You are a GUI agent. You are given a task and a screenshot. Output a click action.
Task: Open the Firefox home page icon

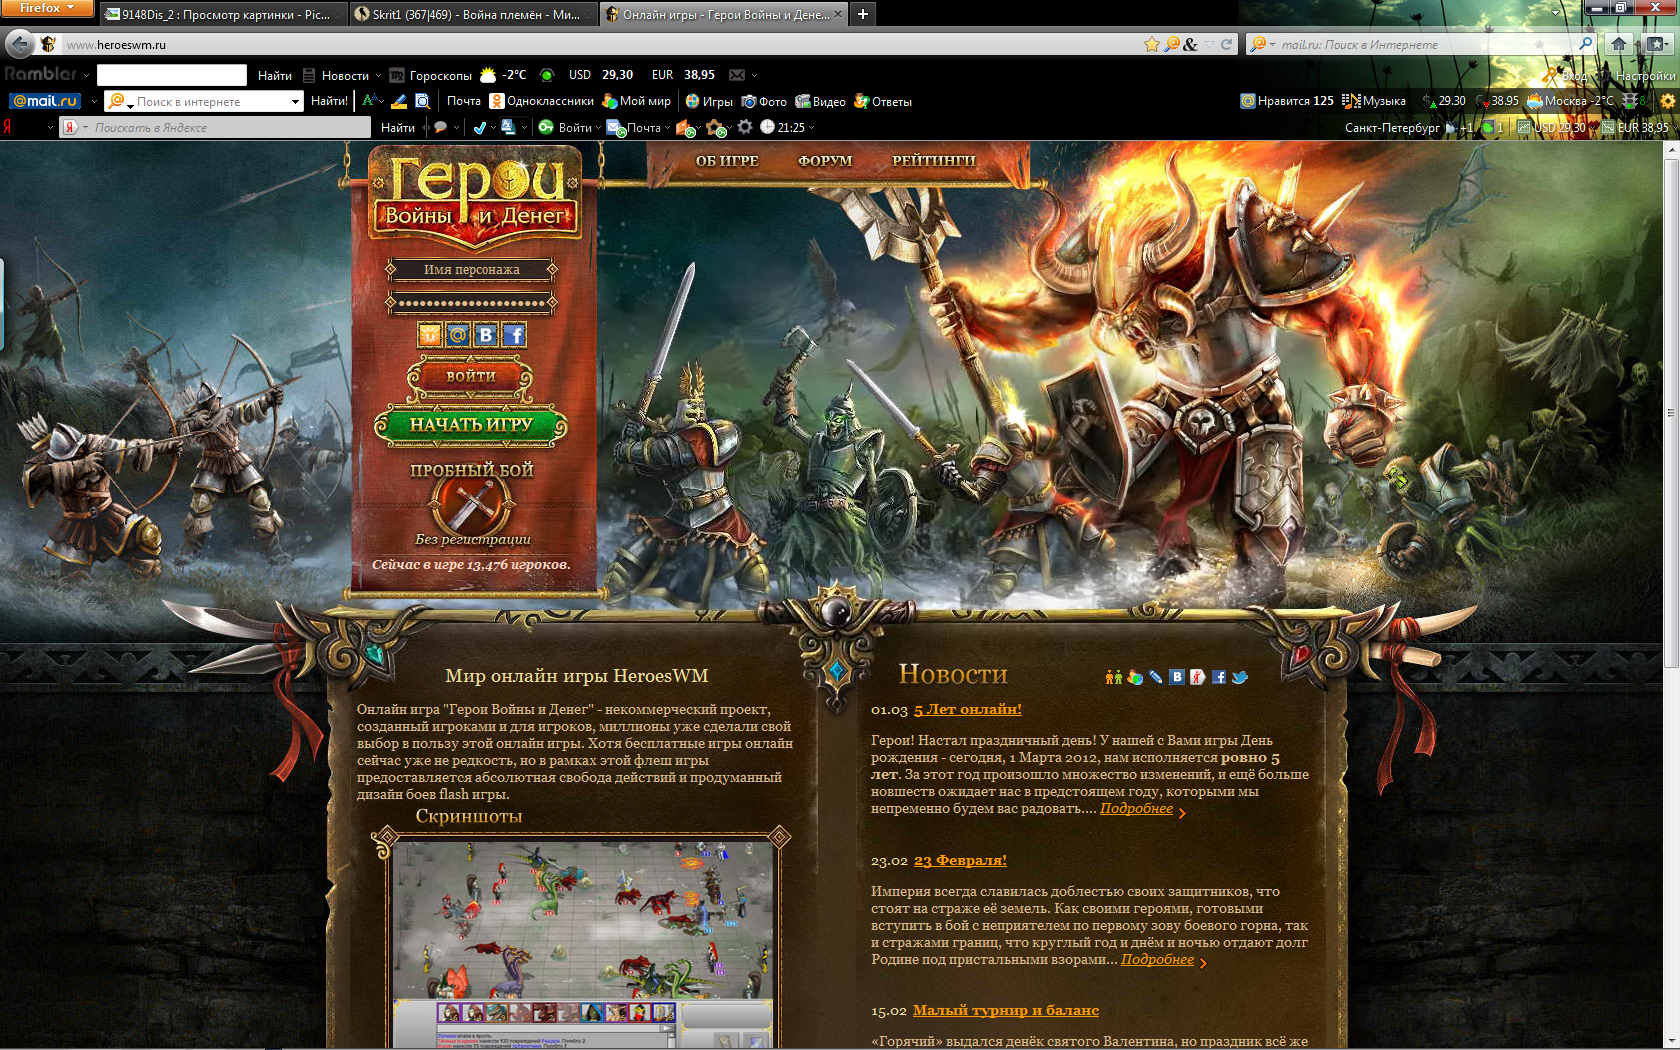pos(1619,44)
